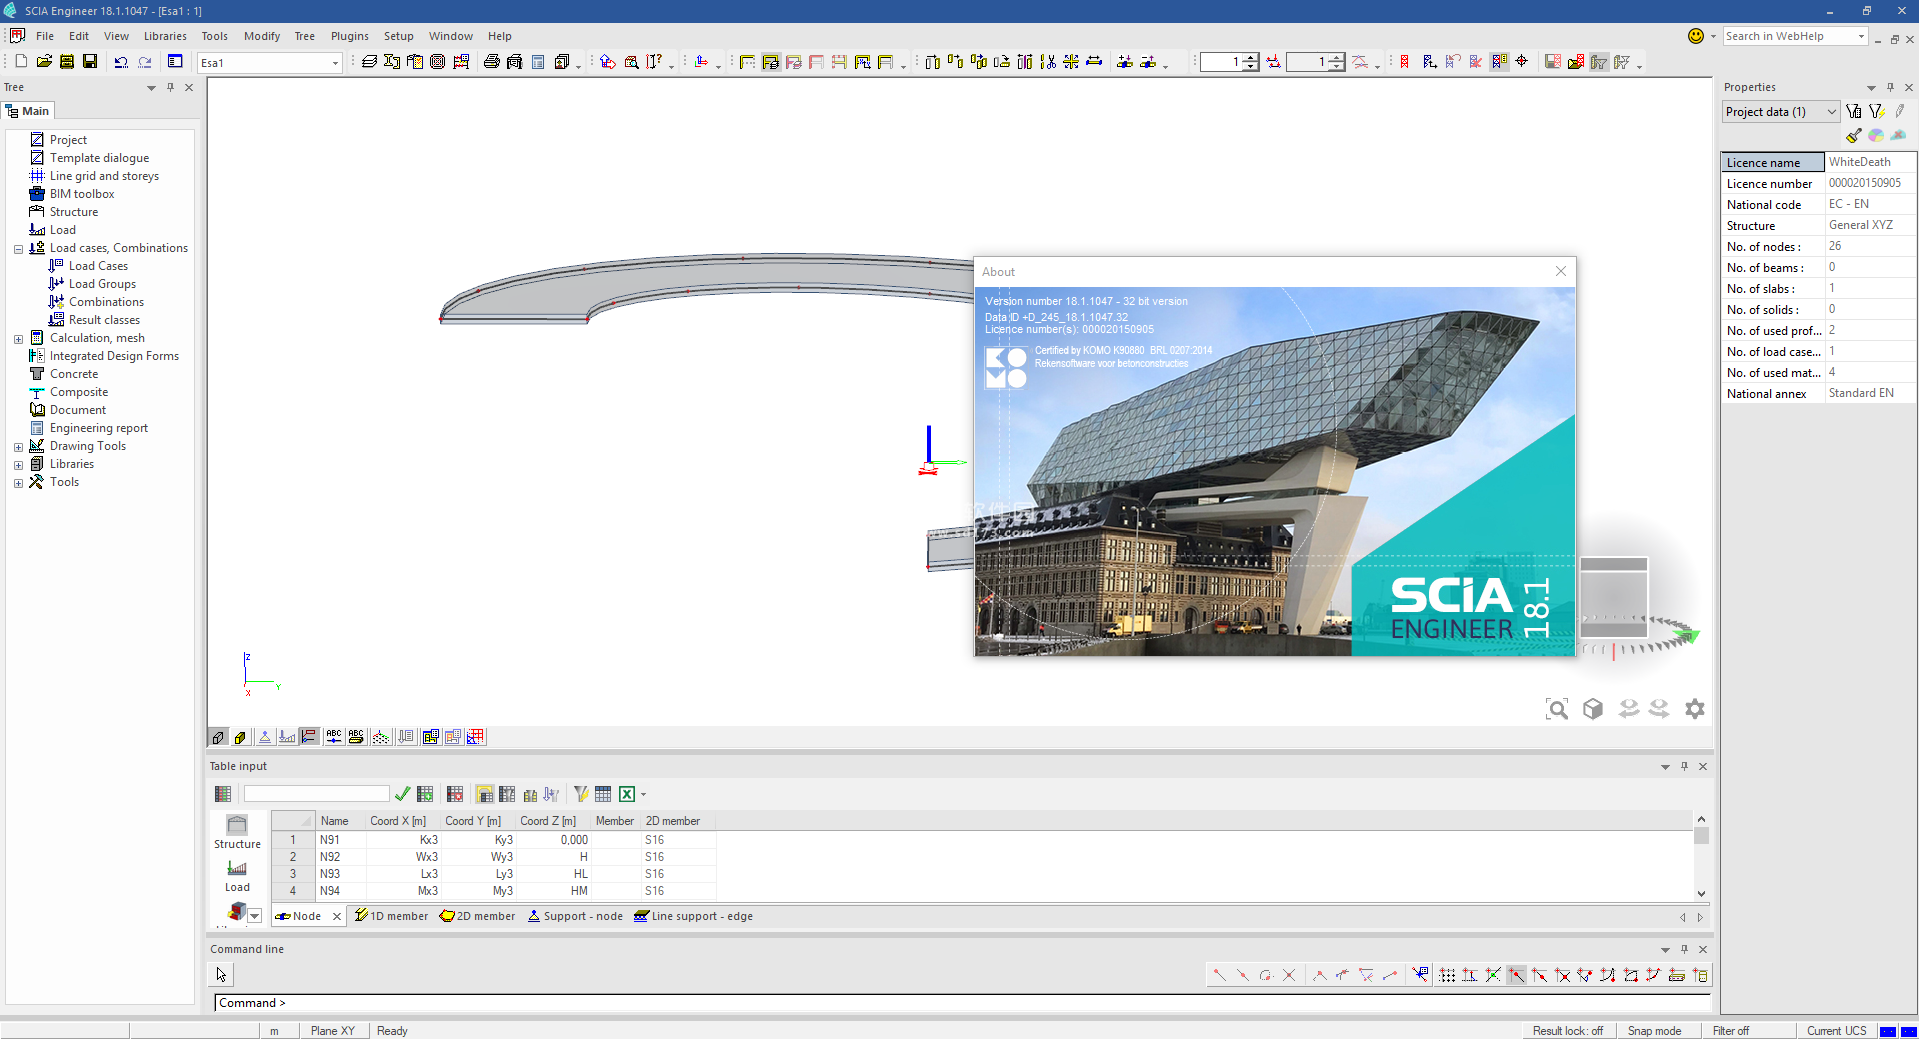Open Combinations in the tree
Screen dimensions: 1919x1039
(106, 302)
